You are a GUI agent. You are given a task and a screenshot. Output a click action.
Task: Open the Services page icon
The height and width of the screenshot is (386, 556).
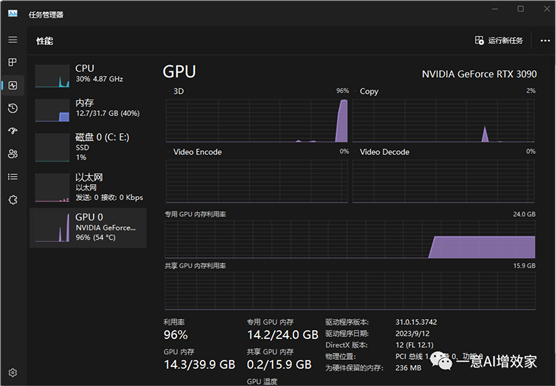(x=13, y=200)
